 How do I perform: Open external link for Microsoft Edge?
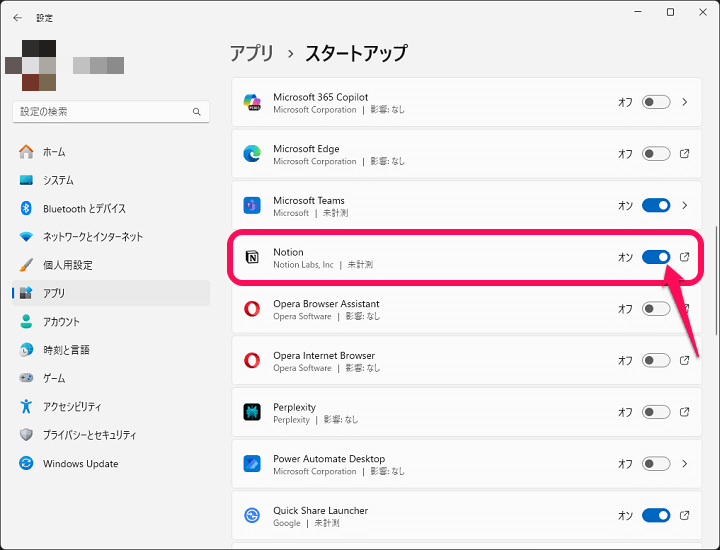point(684,153)
